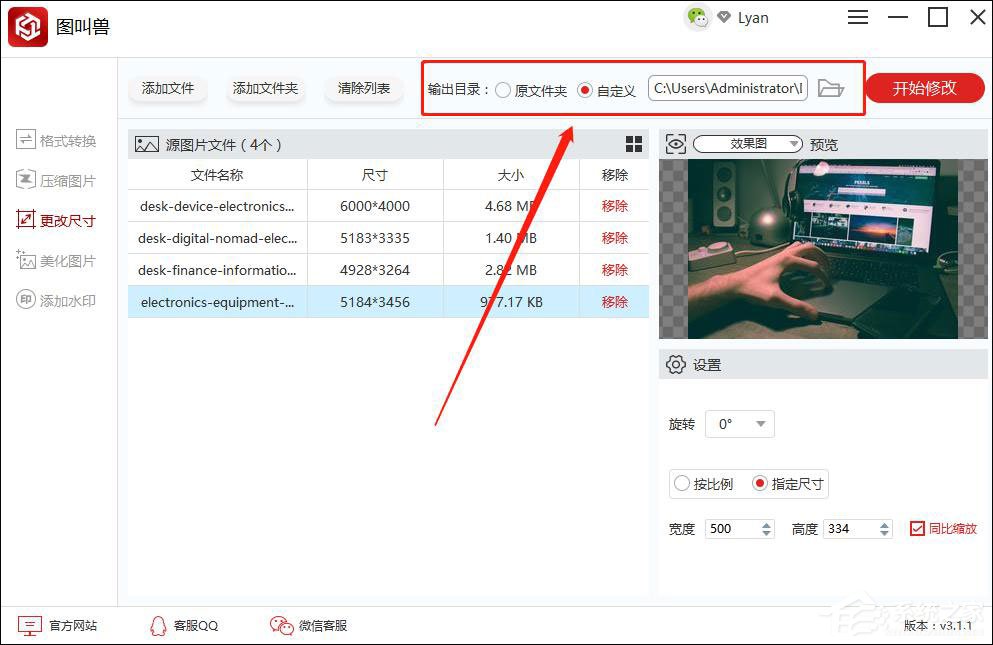993x645 pixels.
Task: Switch to the 更改尺寸 resize tab
Action: 51,219
